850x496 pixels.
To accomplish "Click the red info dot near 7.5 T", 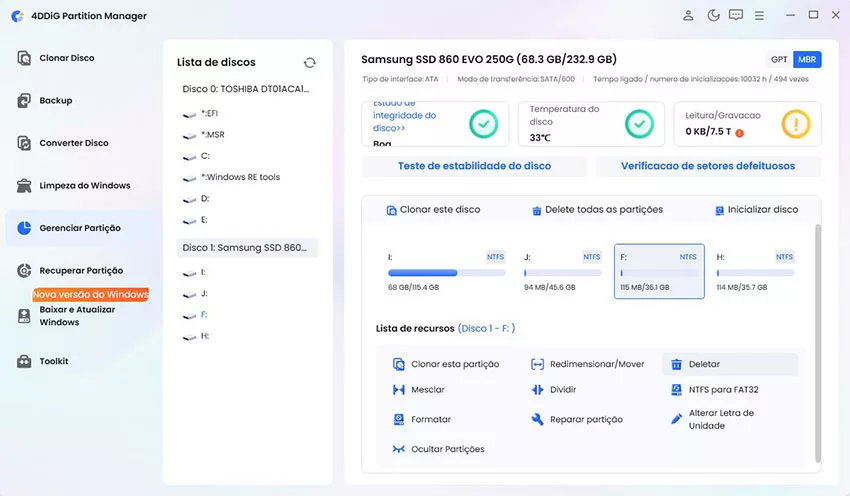I will click(x=739, y=133).
